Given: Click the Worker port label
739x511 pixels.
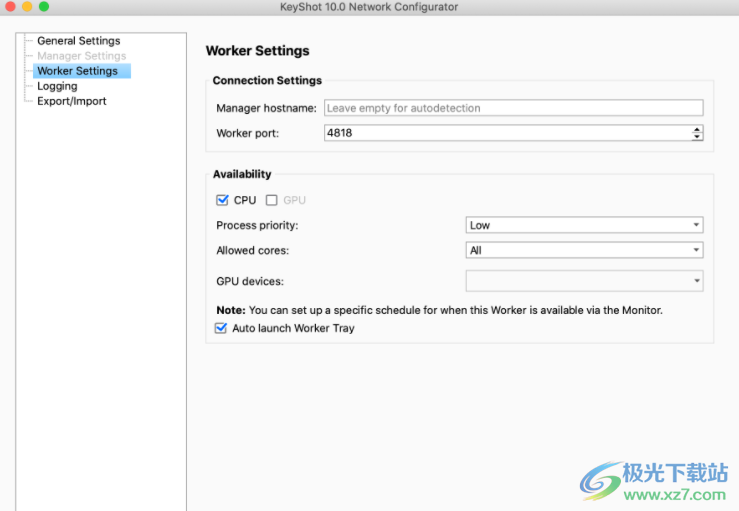Looking at the screenshot, I should coord(247,133).
